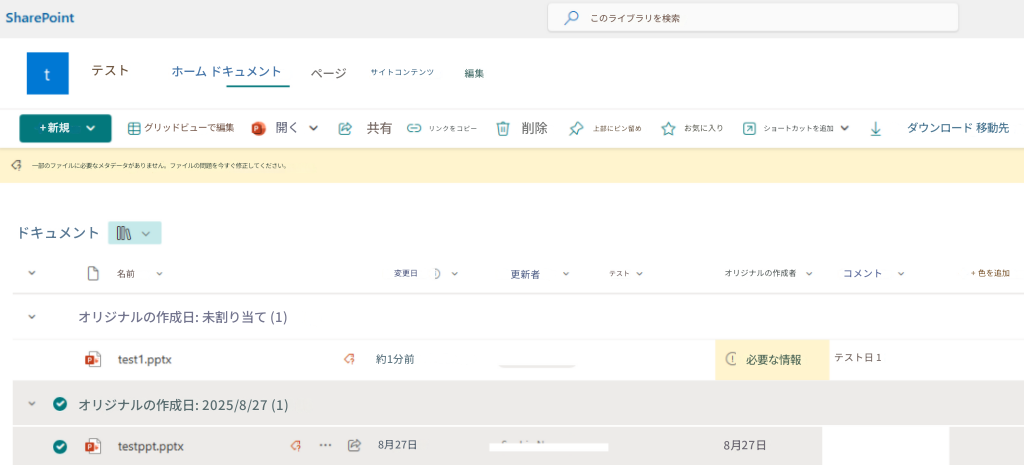Click the テスト日 1 comment cell
1024x465 pixels.
[x=858, y=358]
